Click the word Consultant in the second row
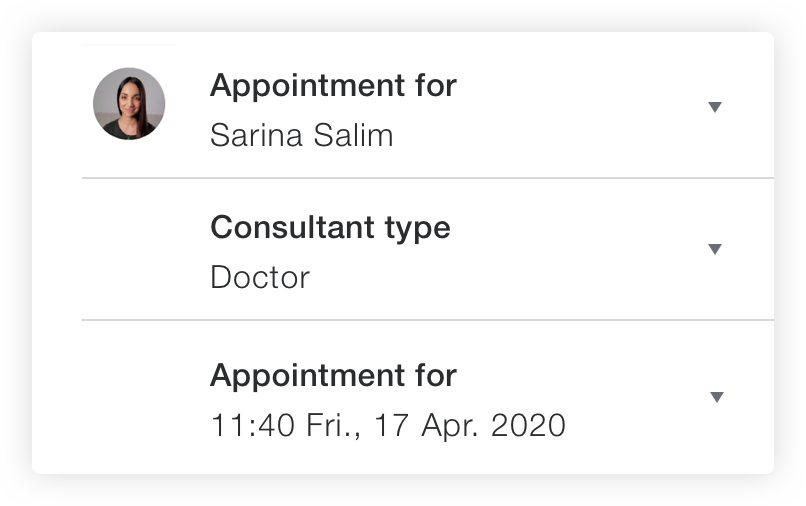The width and height of the screenshot is (806, 506). [x=292, y=227]
